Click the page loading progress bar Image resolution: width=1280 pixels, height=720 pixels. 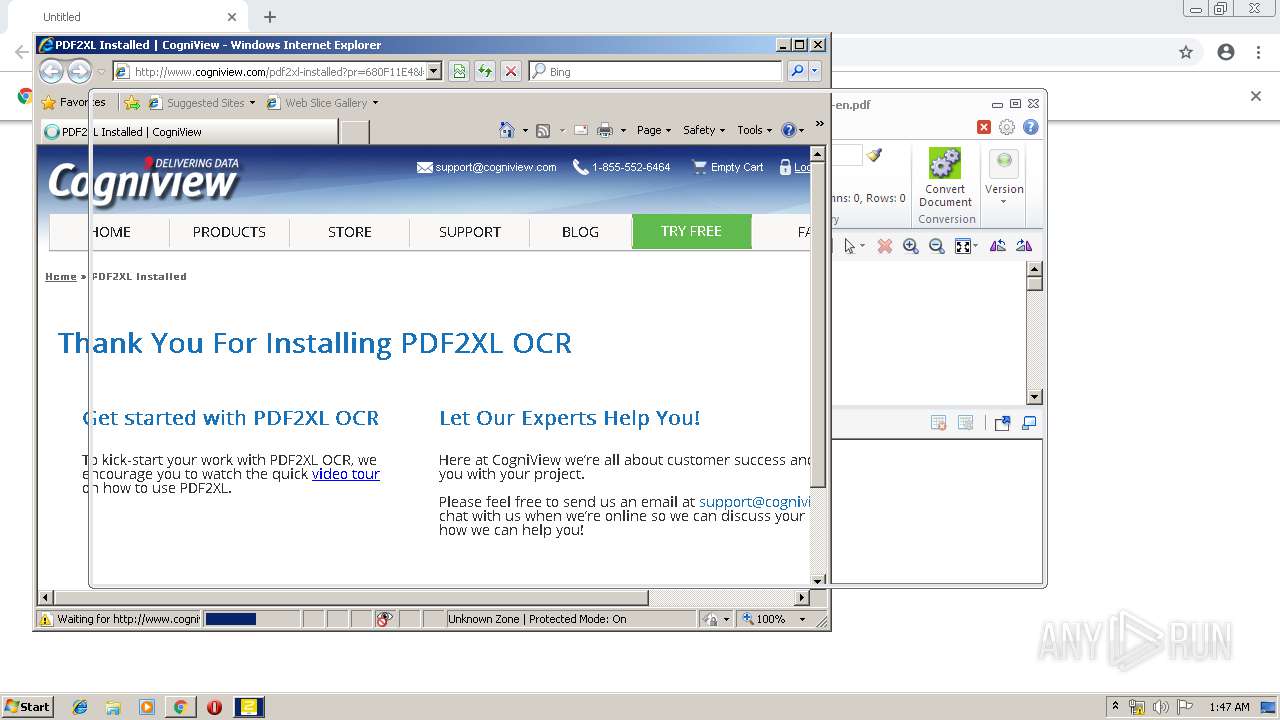[x=251, y=619]
